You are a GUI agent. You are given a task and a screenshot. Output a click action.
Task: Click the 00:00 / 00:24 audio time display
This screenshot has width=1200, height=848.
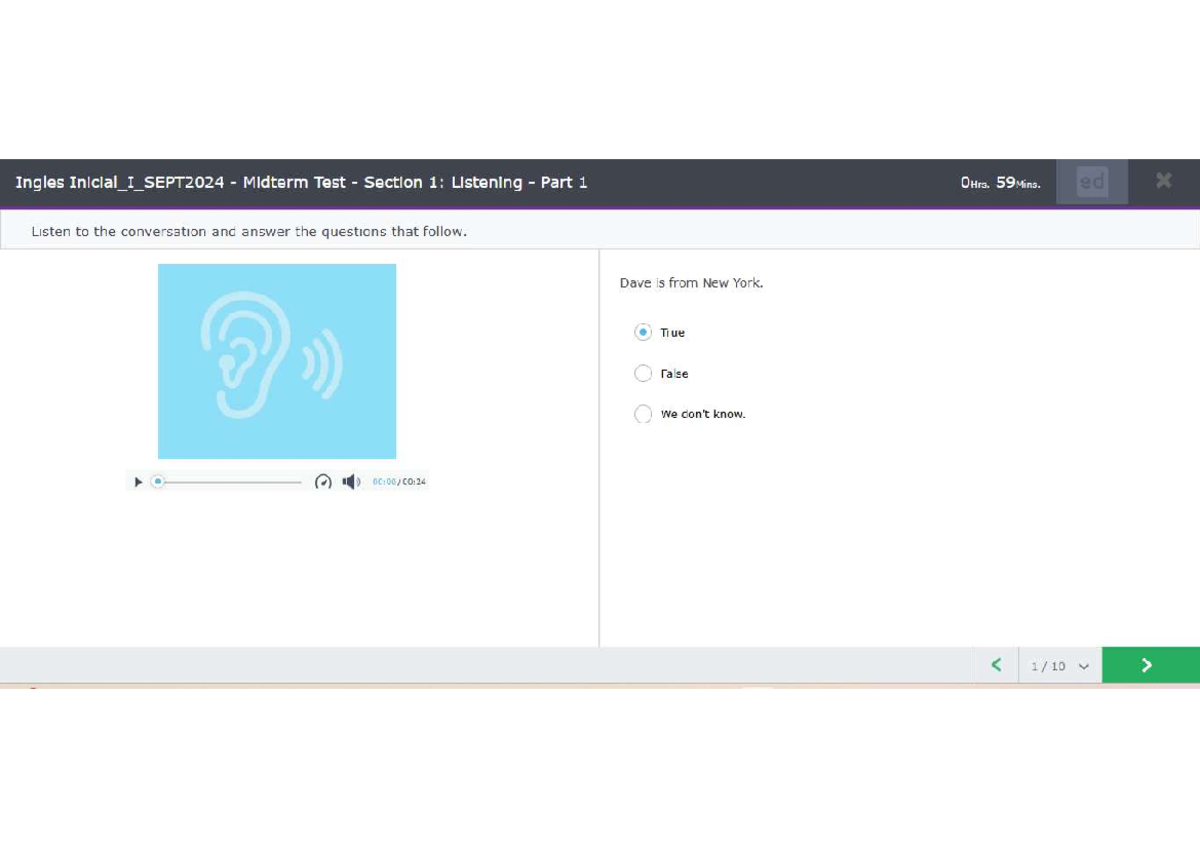[399, 482]
